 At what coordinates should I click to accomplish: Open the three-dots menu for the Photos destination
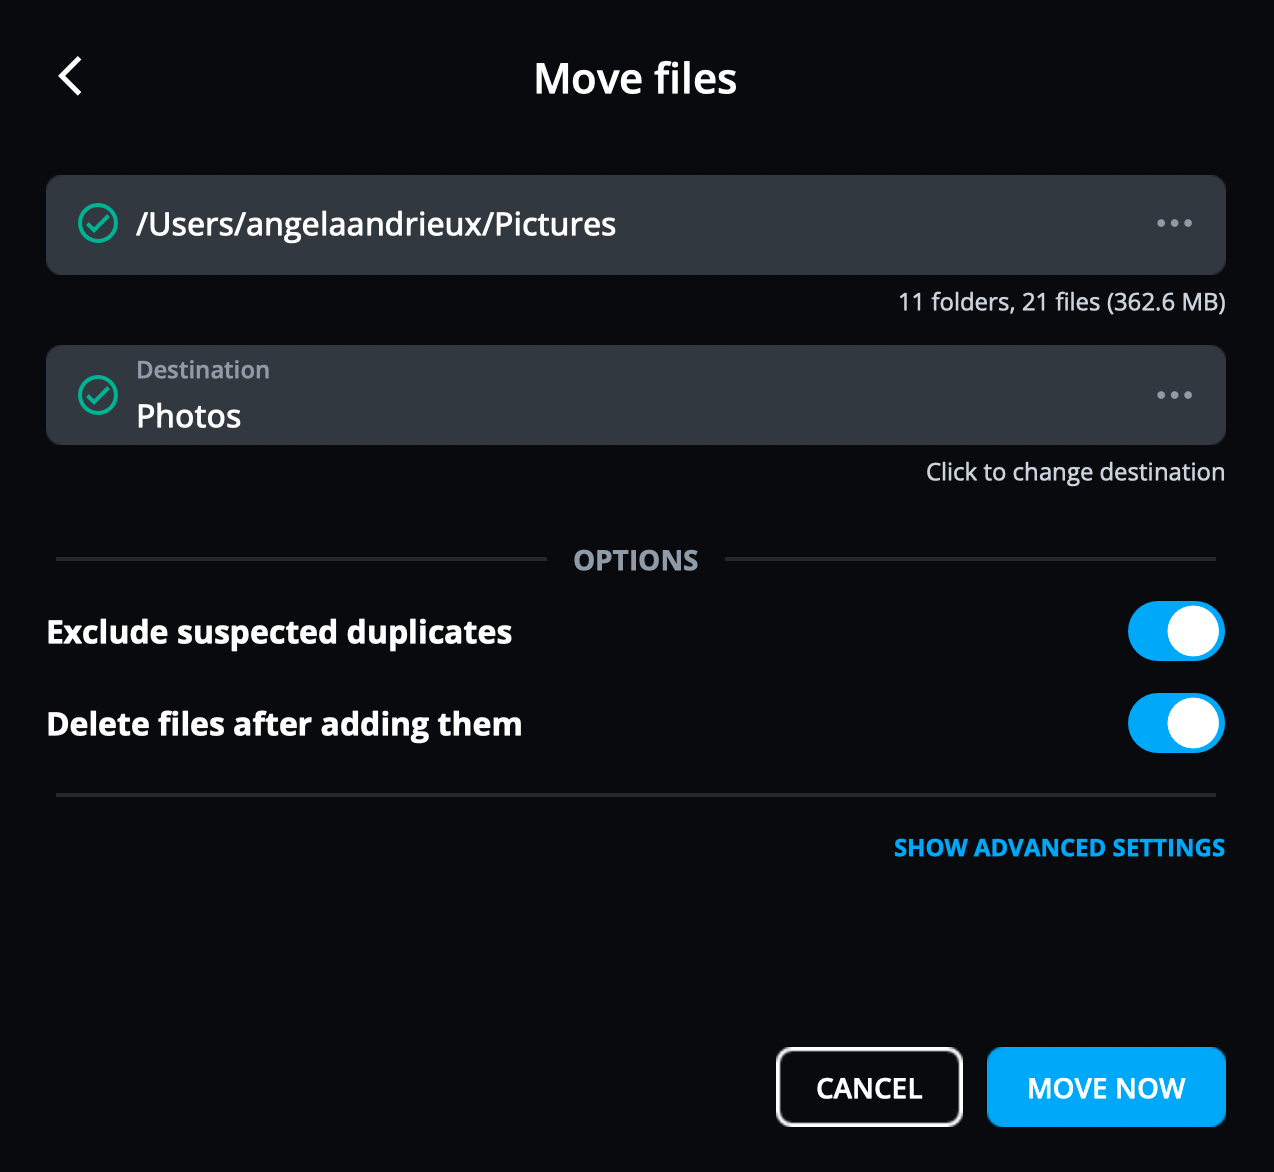(x=1174, y=395)
